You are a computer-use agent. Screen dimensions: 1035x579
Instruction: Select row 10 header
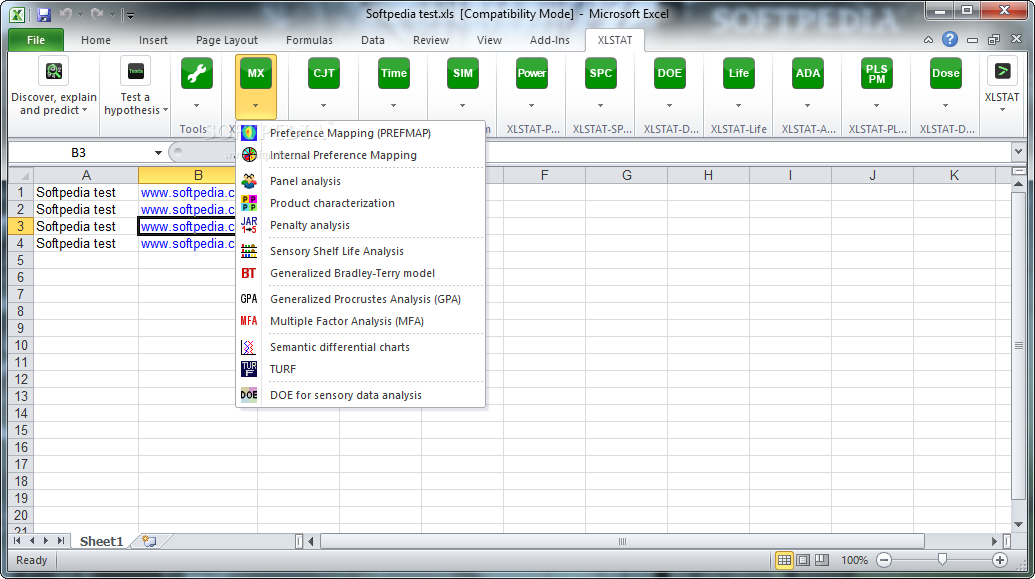tap(20, 345)
